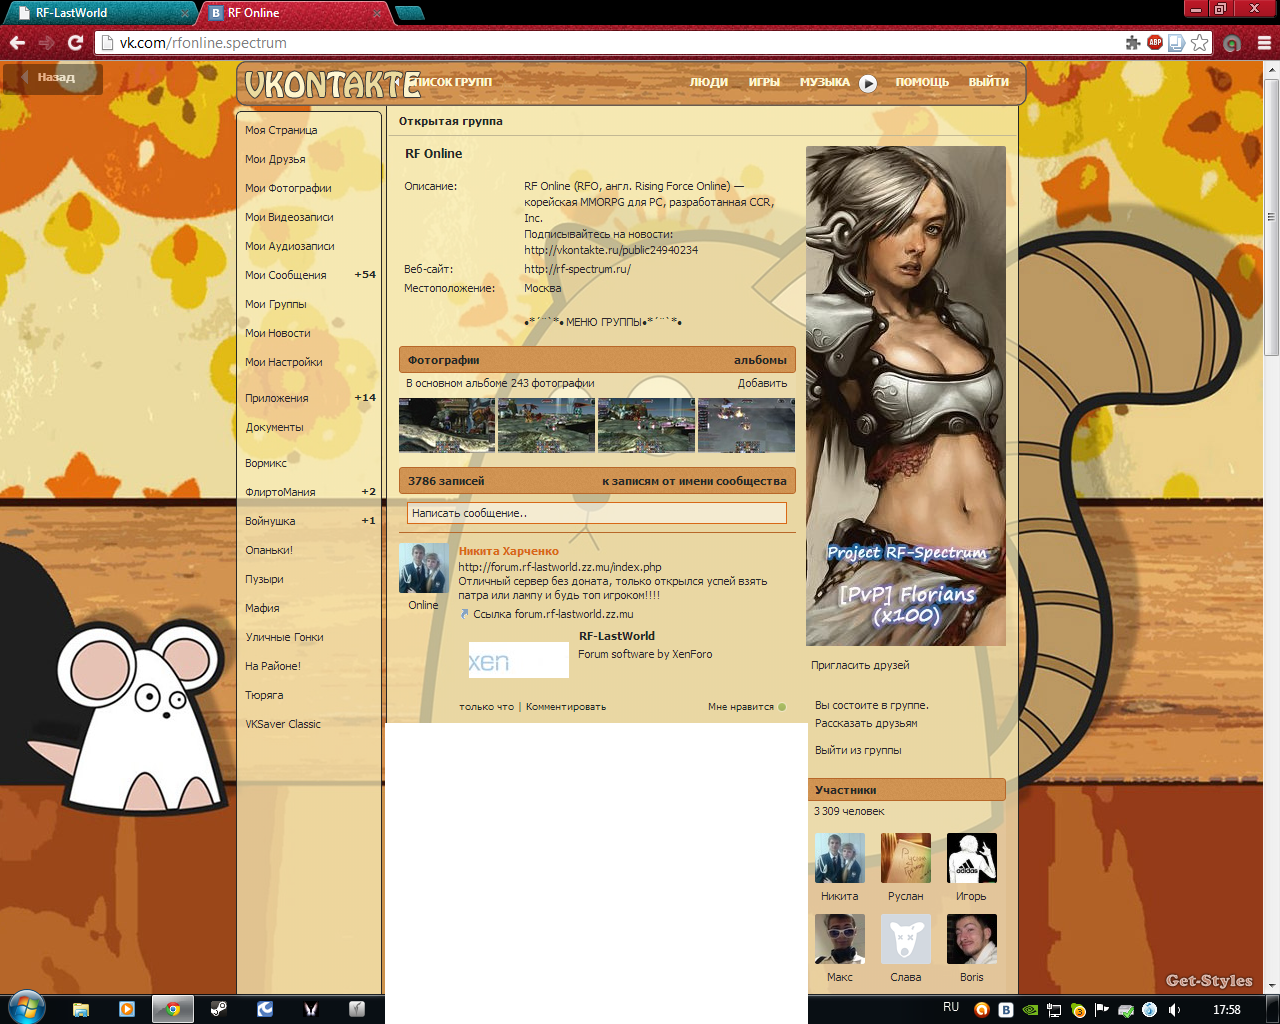Click the music play button in the VK header
The height and width of the screenshot is (1024, 1280).
point(868,83)
